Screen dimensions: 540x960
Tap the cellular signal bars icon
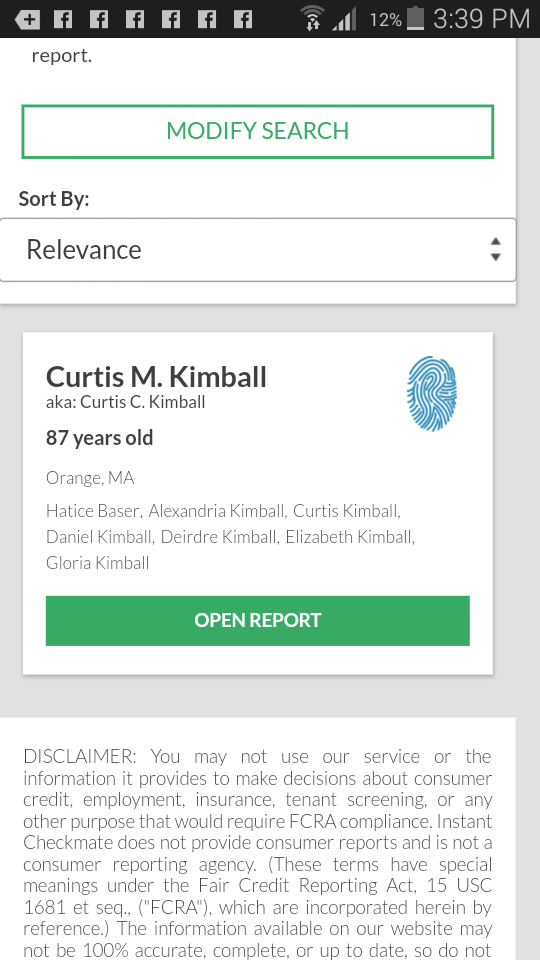345,20
